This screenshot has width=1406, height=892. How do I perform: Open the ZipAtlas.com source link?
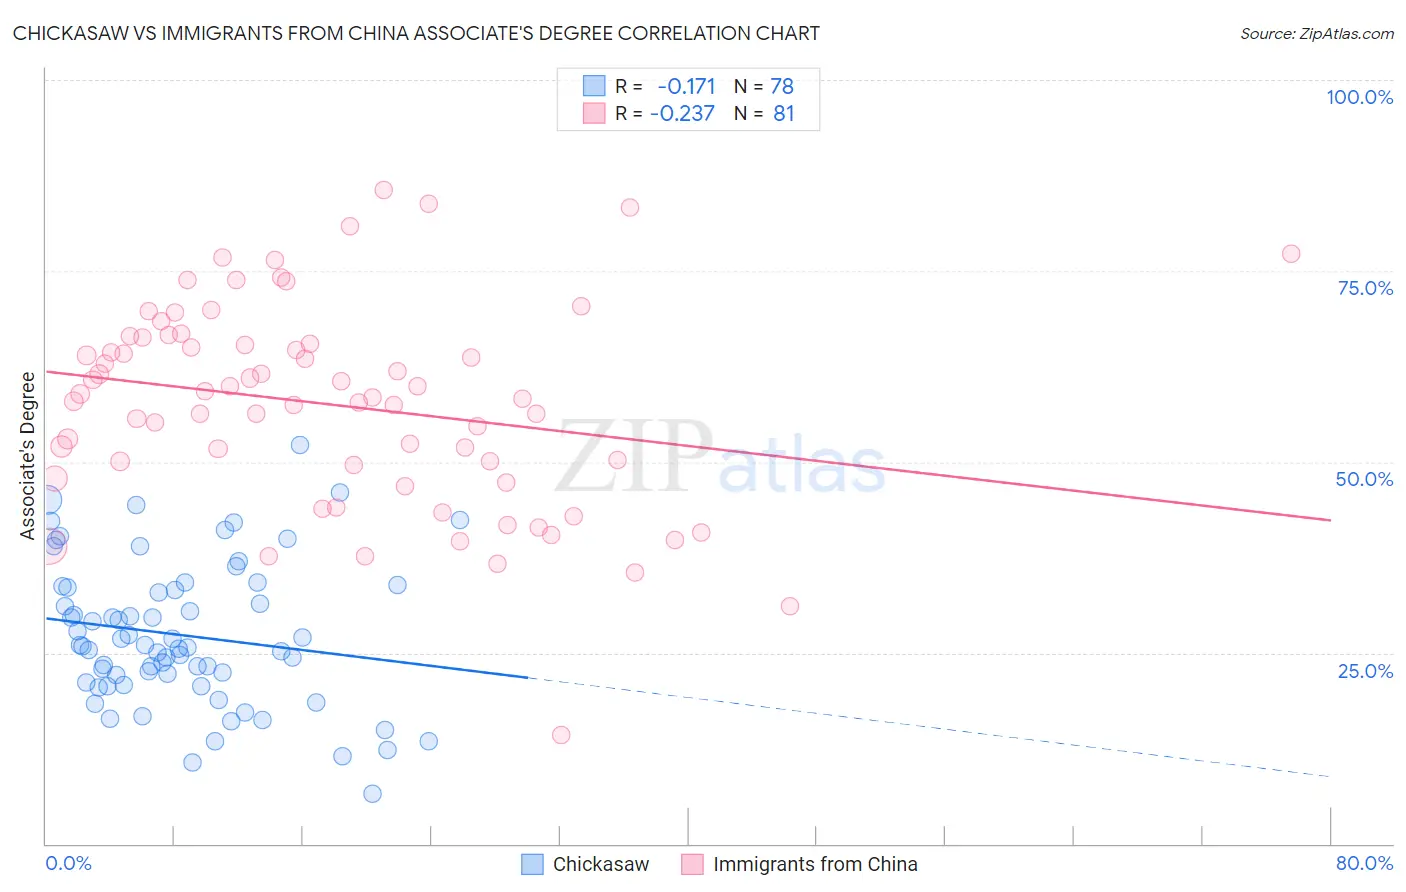tap(1317, 34)
